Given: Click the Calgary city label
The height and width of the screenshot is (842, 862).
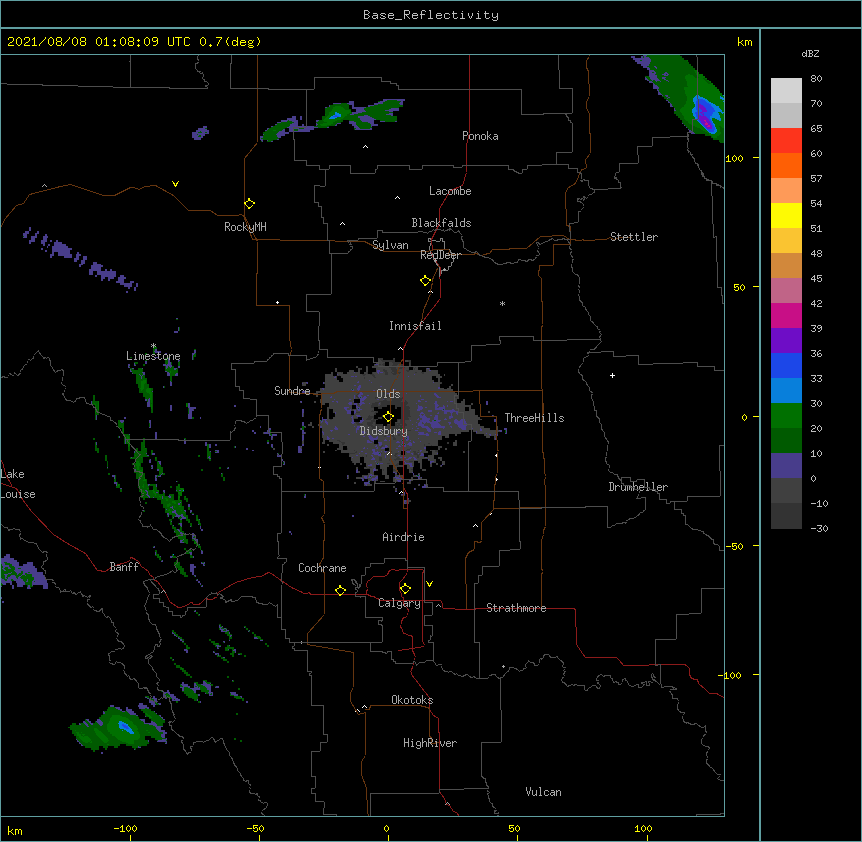Looking at the screenshot, I should tap(399, 603).
